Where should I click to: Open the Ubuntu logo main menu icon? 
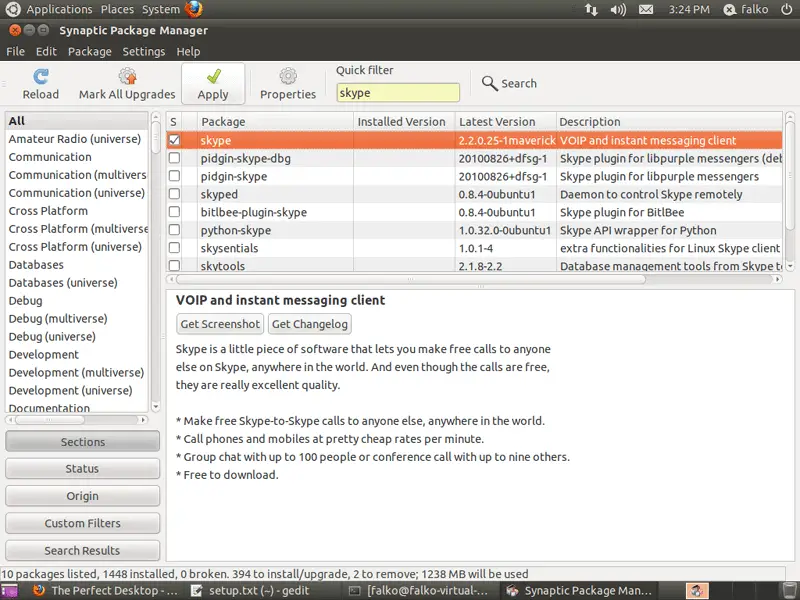[13, 9]
